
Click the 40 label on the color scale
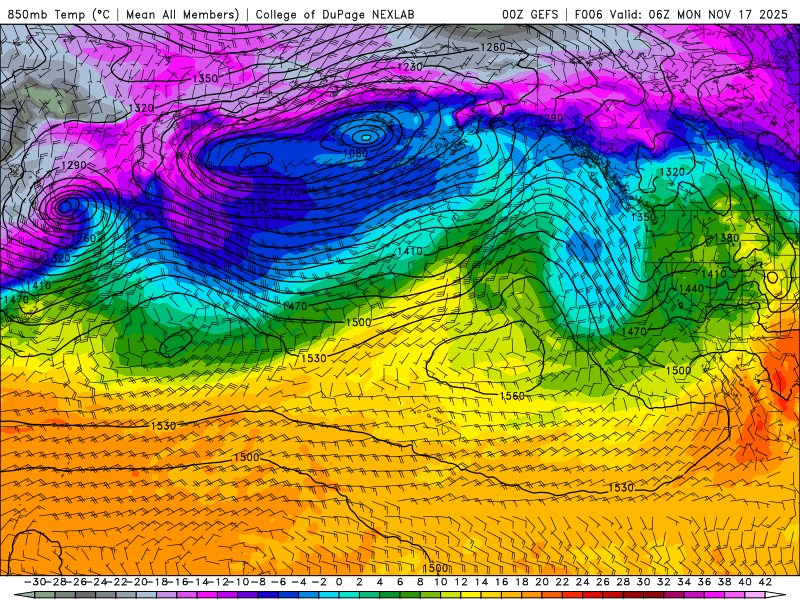click(745, 582)
